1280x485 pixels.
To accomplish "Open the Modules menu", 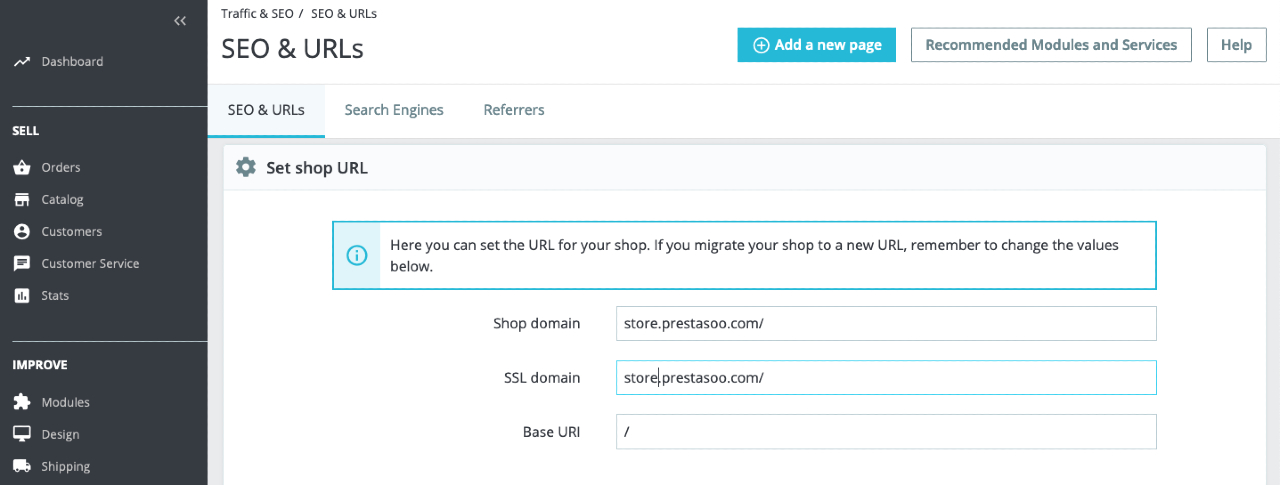I will tap(65, 402).
